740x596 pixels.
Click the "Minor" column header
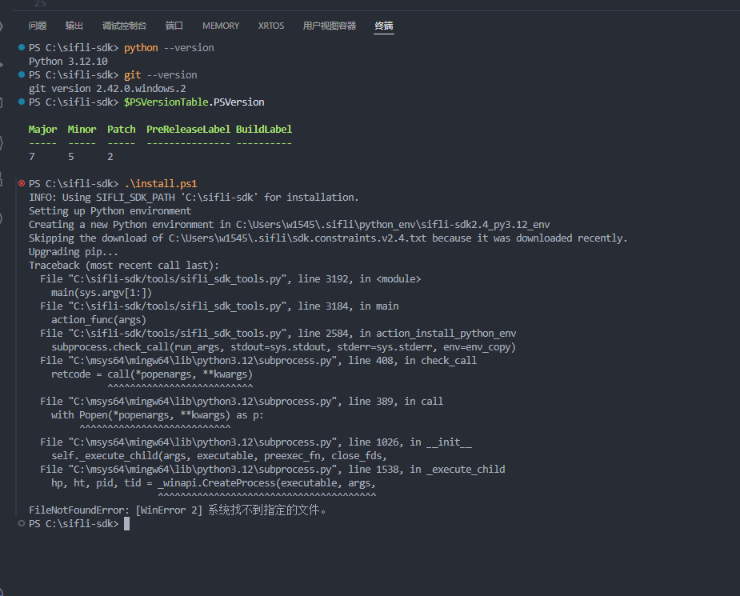(x=82, y=129)
